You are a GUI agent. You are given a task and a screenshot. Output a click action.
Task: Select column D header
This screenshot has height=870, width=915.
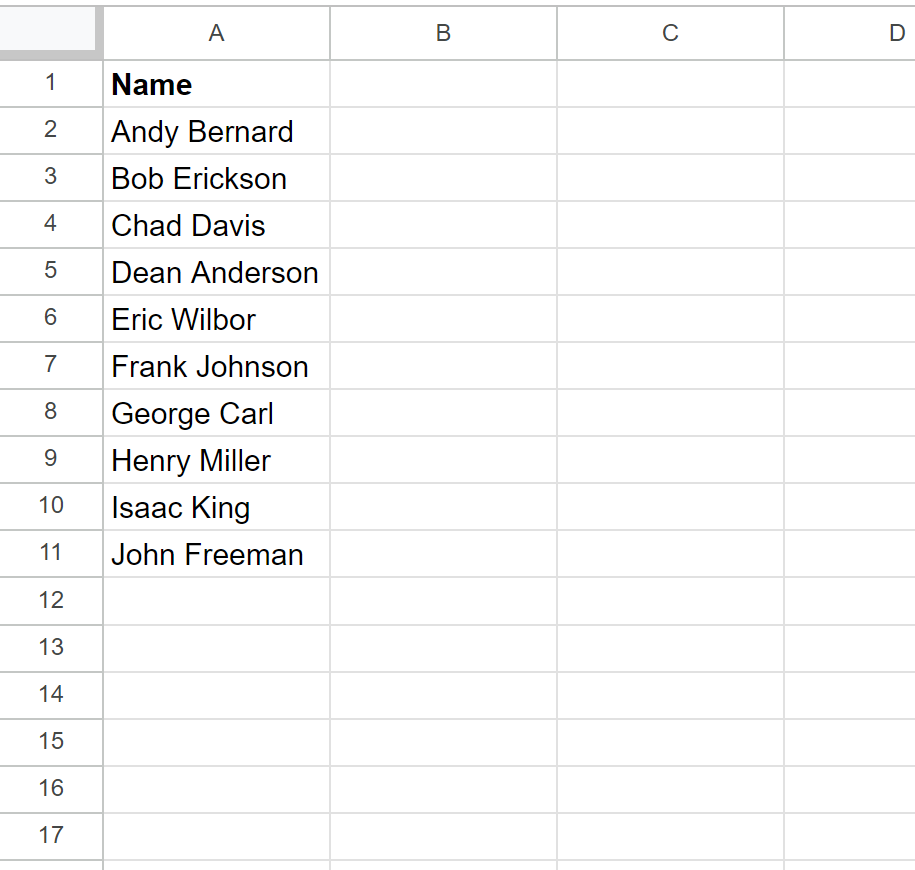(x=850, y=33)
